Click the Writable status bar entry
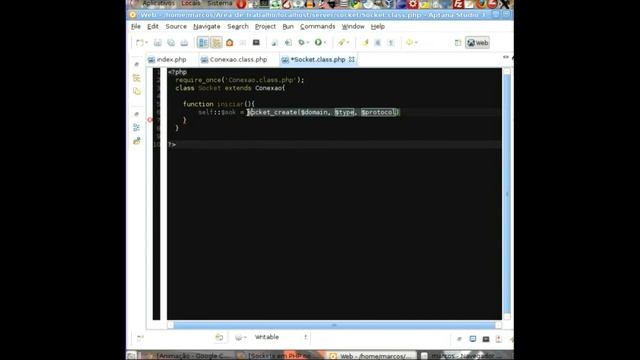The image size is (640, 360). tap(267, 337)
